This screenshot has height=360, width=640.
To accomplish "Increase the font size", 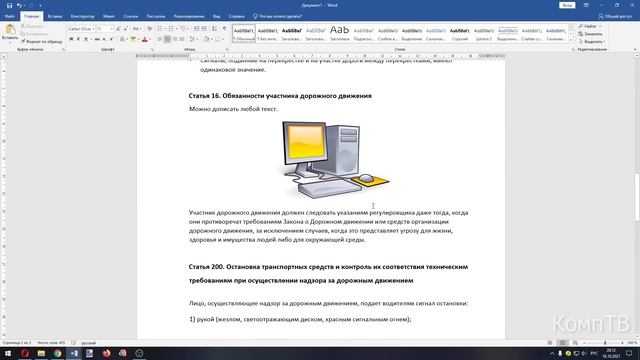I will [x=118, y=29].
